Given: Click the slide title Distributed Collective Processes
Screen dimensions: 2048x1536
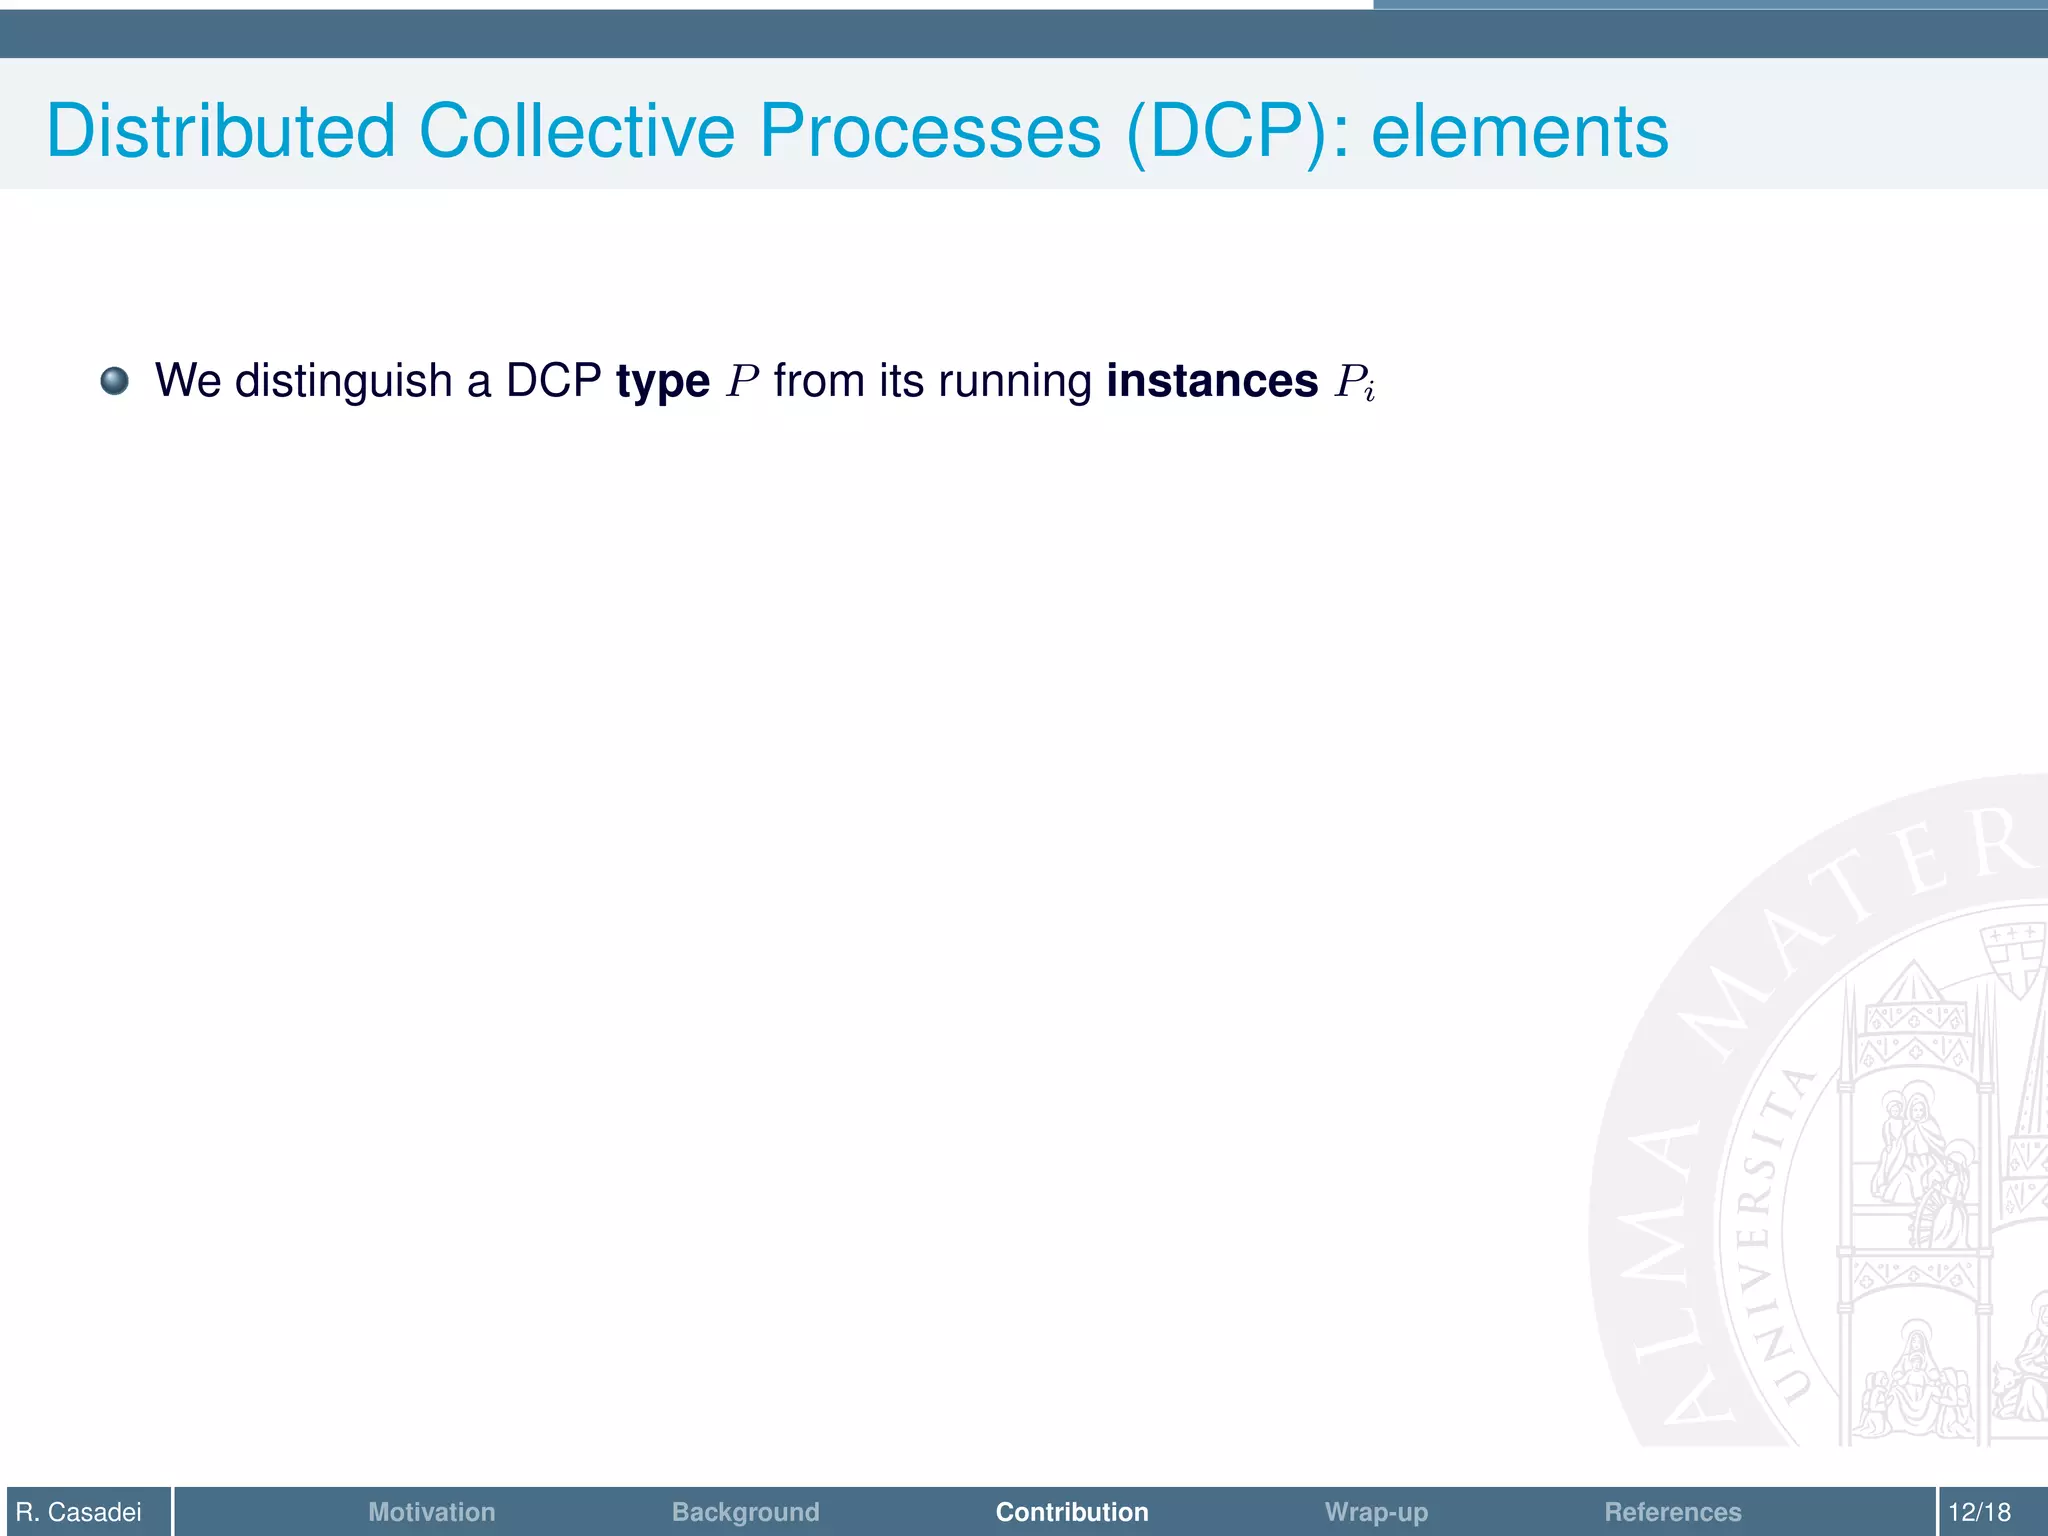Looking at the screenshot, I should pyautogui.click(x=857, y=131).
